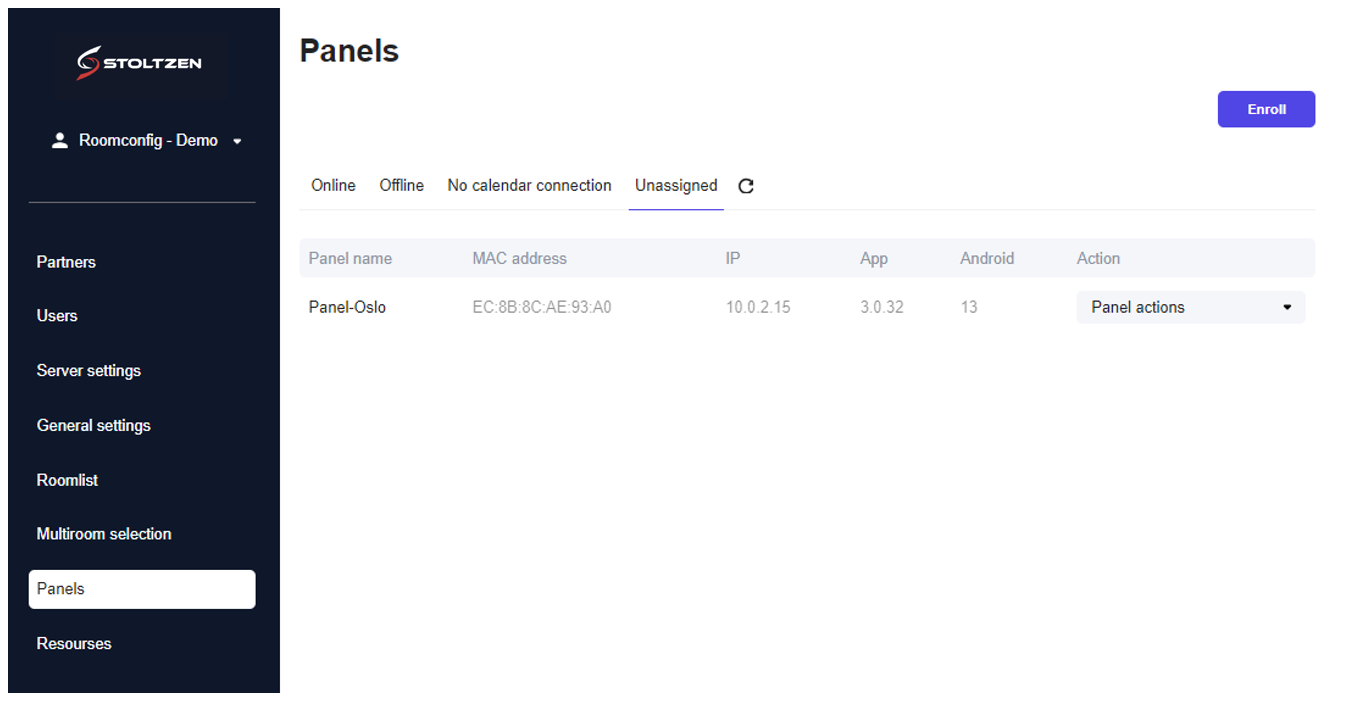
Task: Click the Panel name column header
Action: pyautogui.click(x=350, y=259)
